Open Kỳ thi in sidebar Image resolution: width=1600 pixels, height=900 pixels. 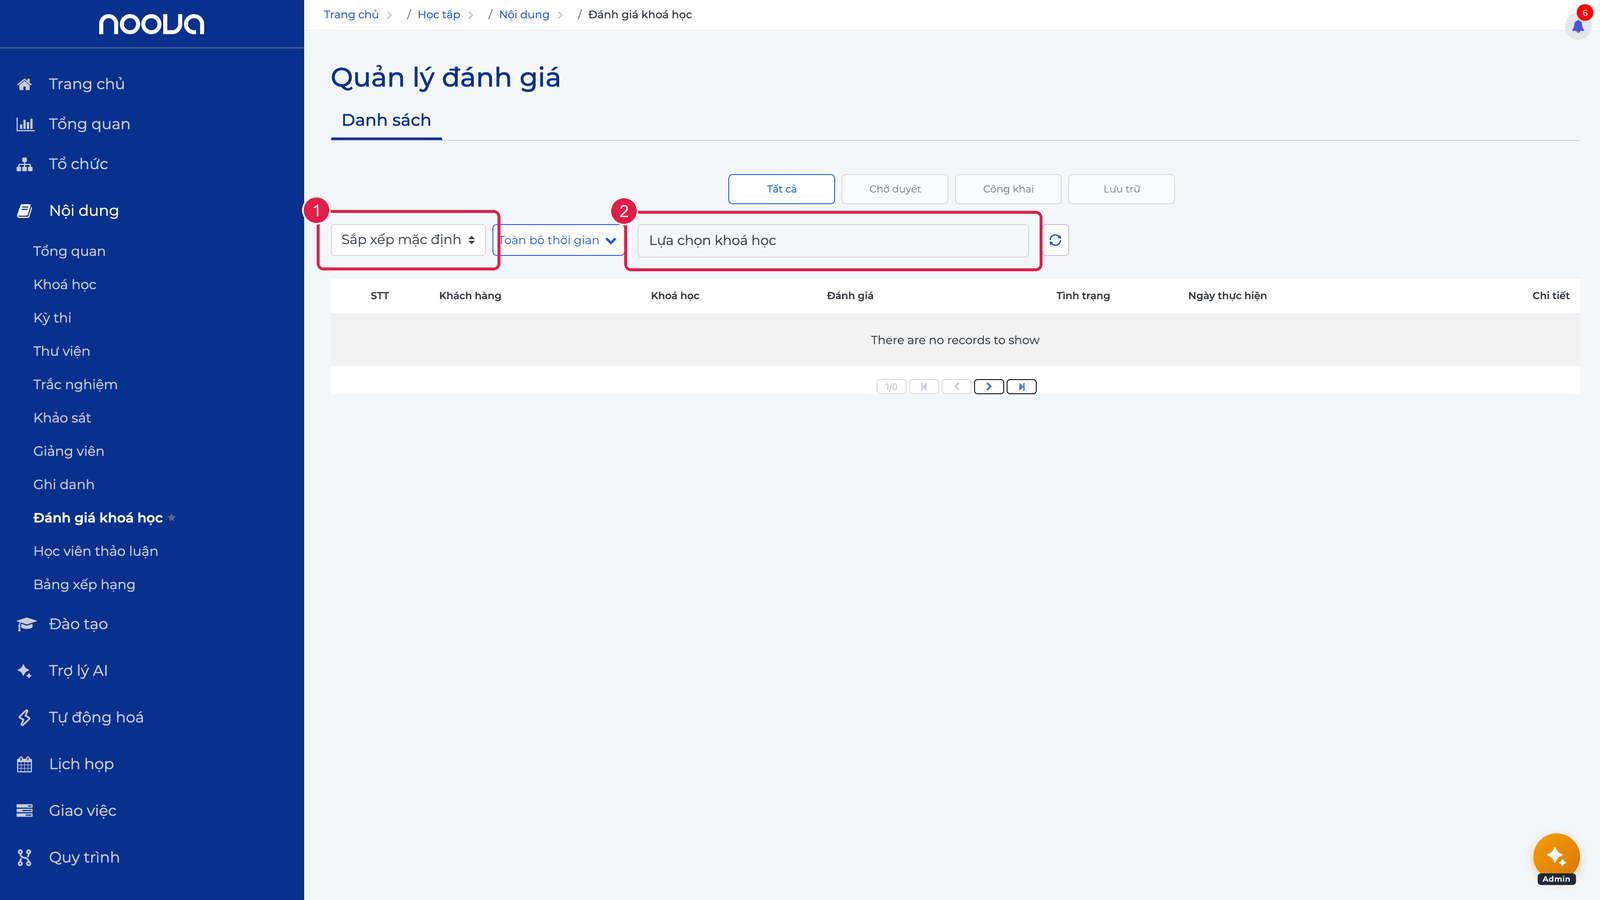tap(52, 318)
